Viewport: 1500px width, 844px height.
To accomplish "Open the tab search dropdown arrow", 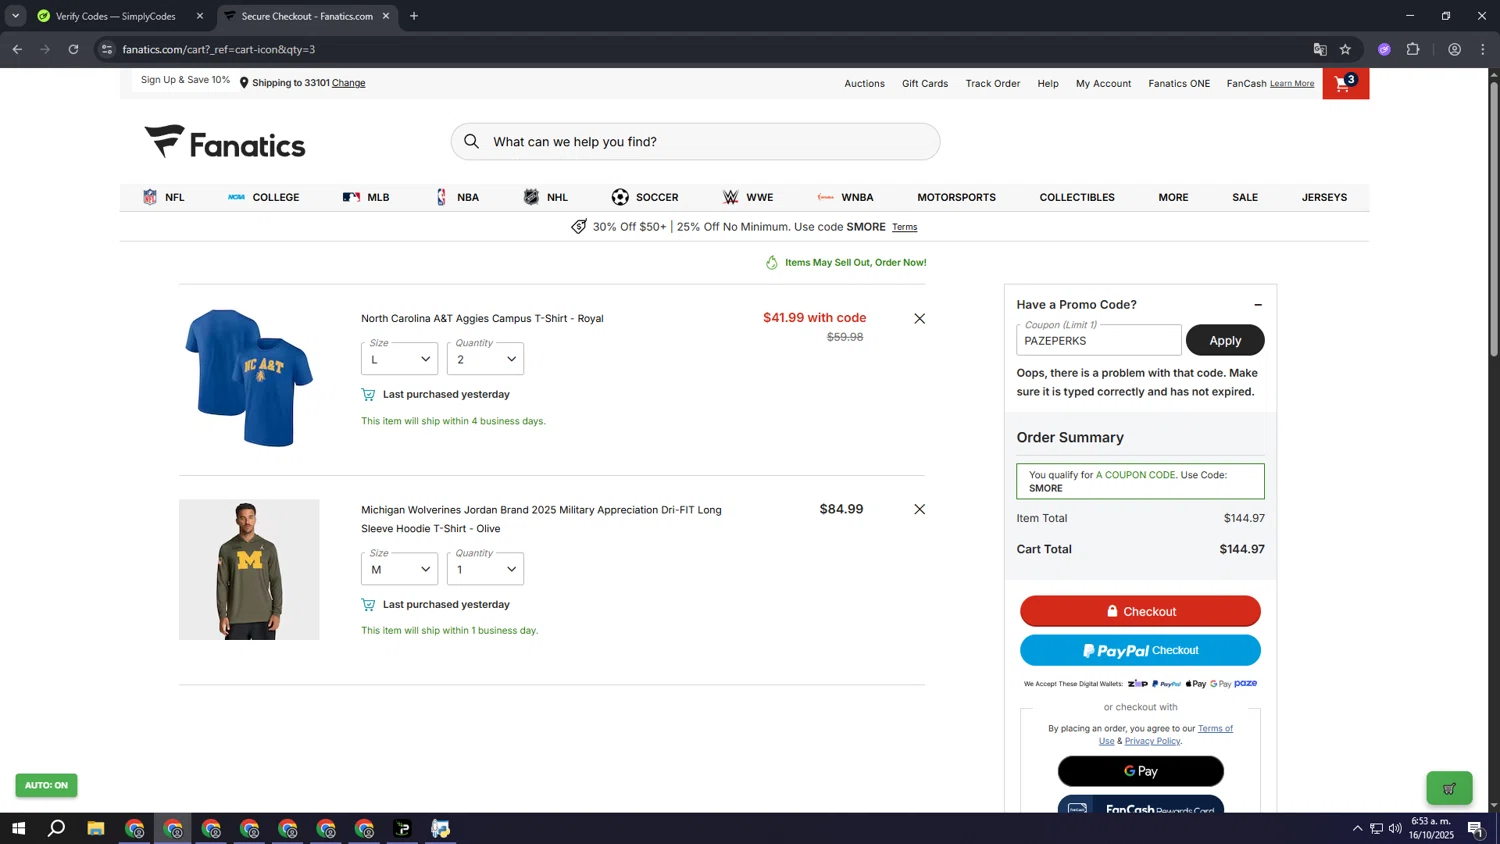I will click(15, 16).
